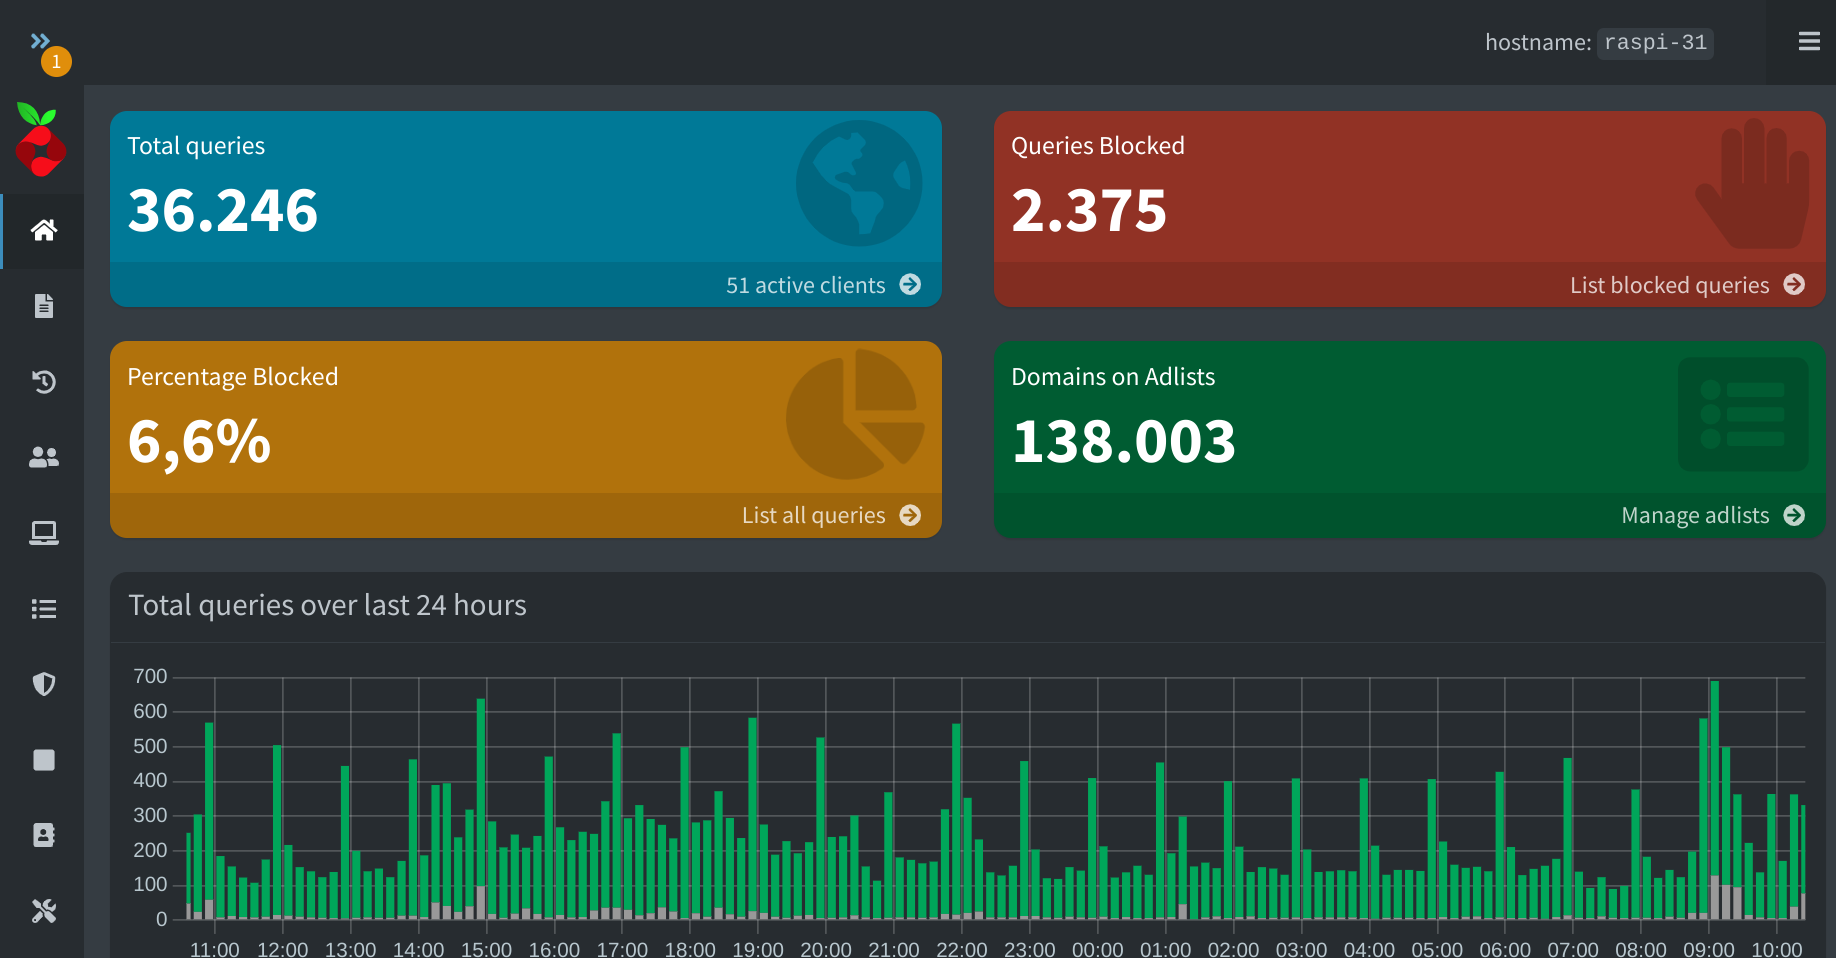Open Query Log document icon in sidebar
This screenshot has height=958, width=1836.
[43, 306]
